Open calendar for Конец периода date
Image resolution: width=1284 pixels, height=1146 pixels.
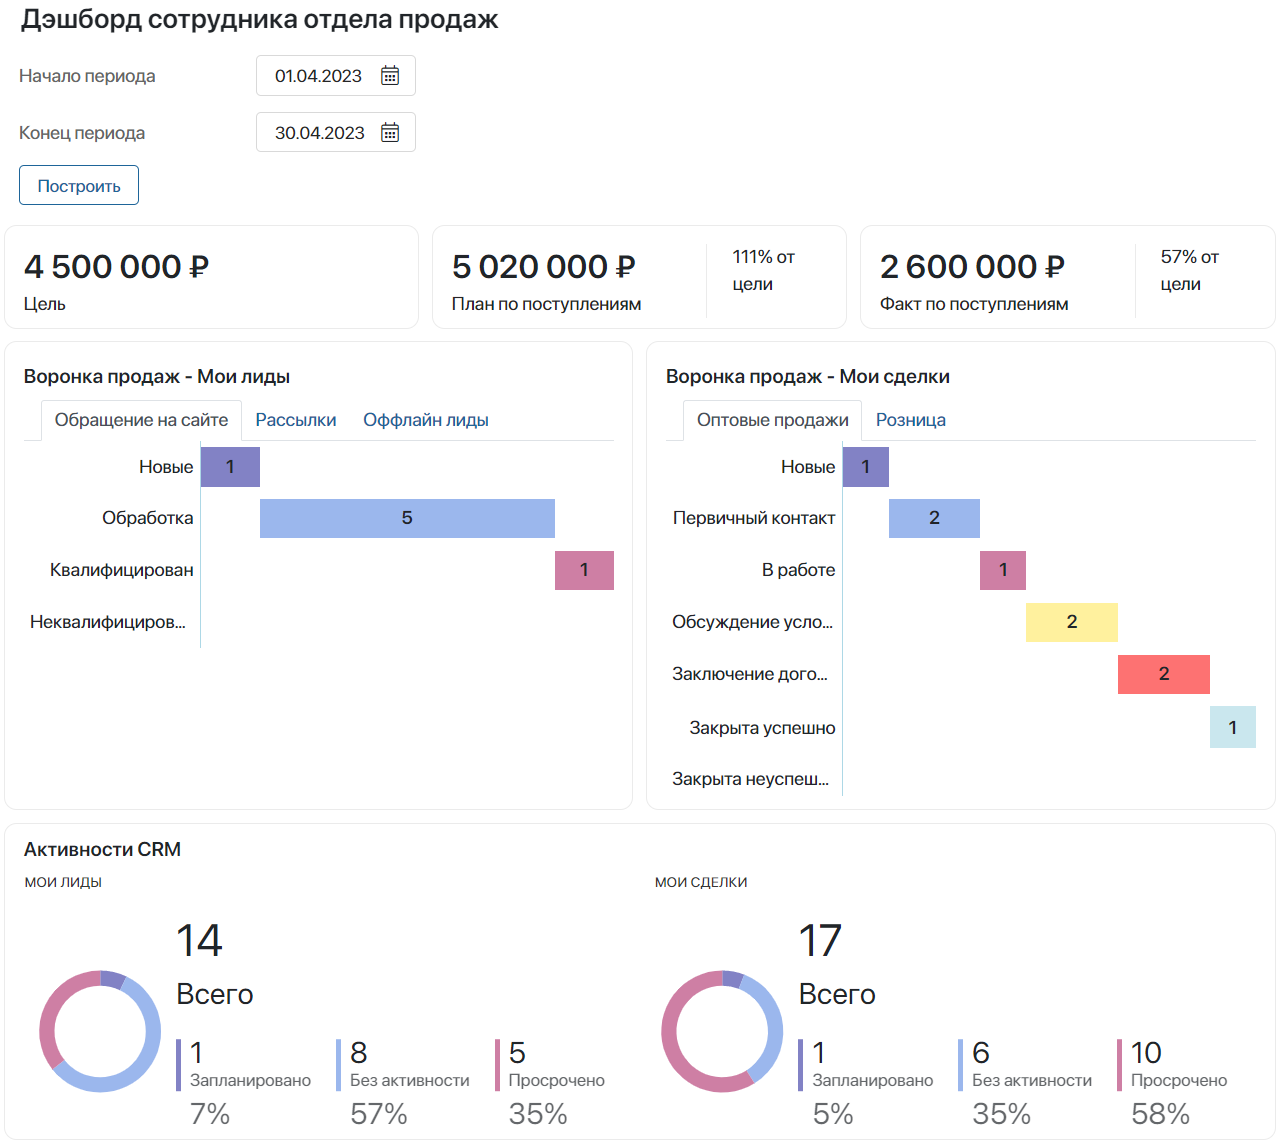coord(390,133)
